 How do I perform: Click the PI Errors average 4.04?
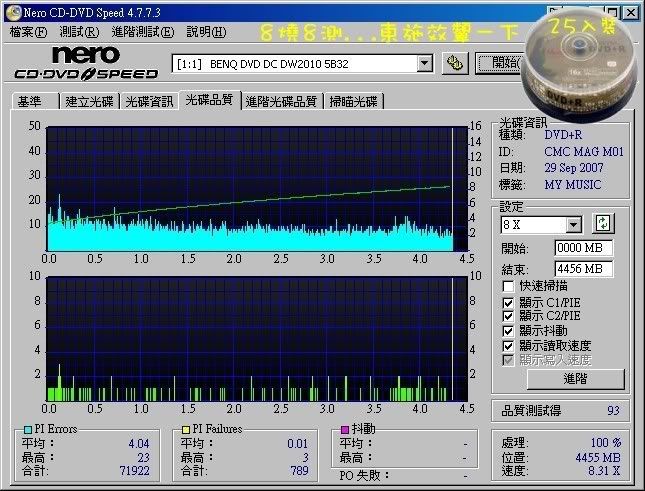pyautogui.click(x=139, y=444)
